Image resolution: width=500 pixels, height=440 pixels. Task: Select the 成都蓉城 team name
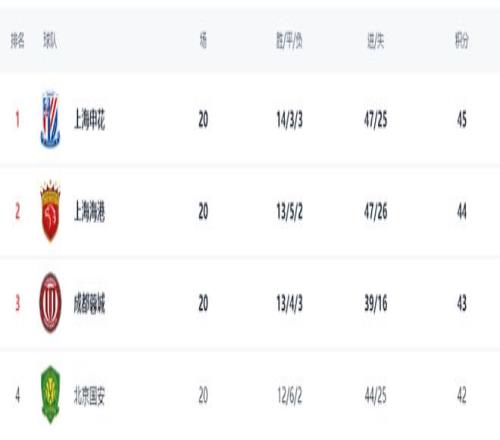89,304
